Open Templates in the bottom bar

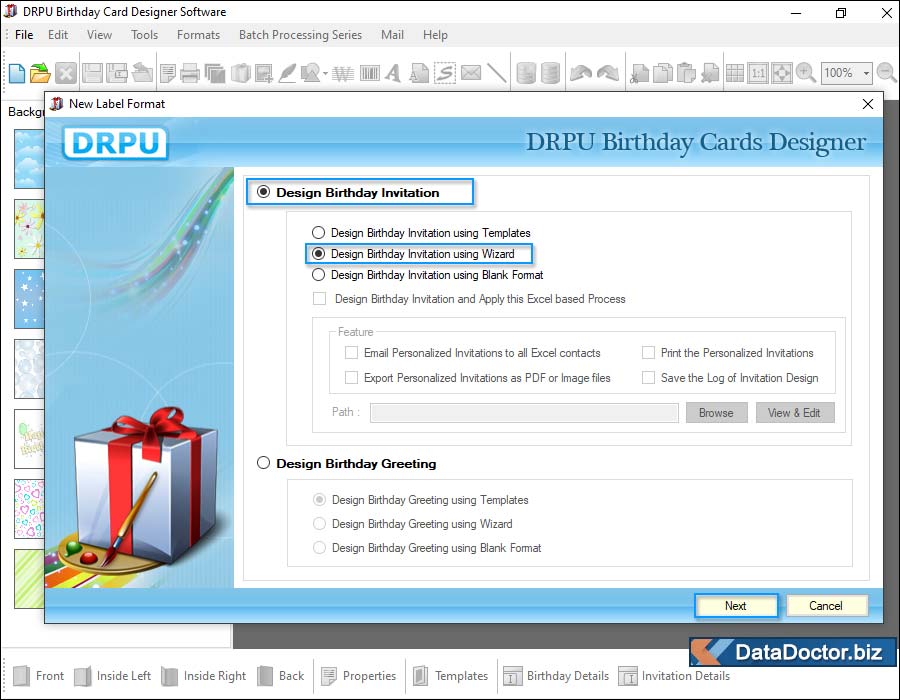pyautogui.click(x=451, y=675)
